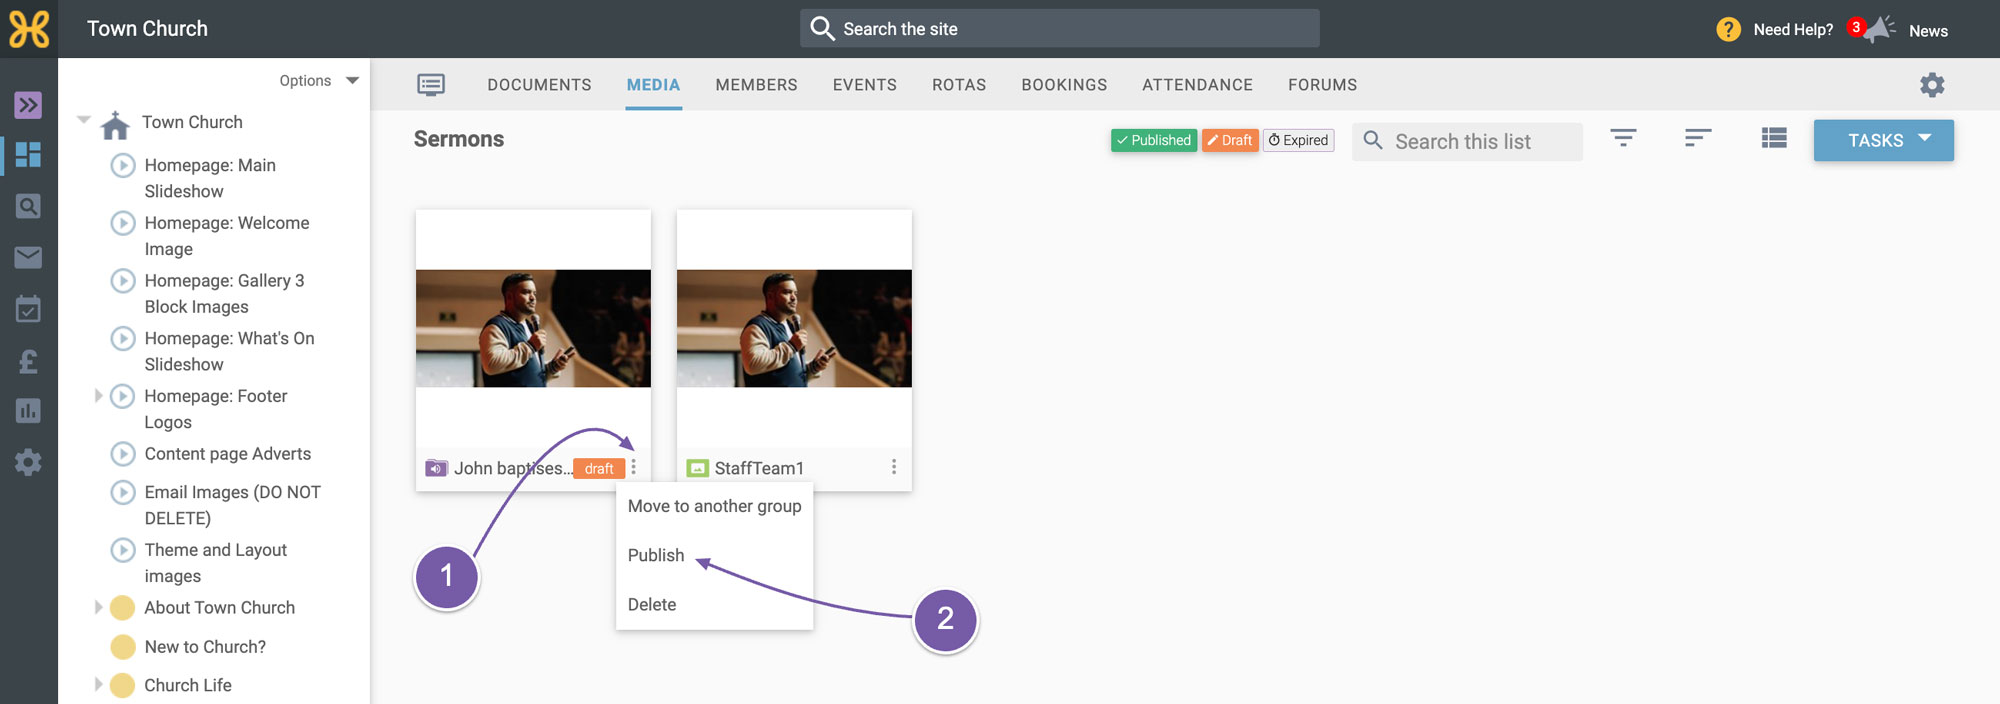Toggle the Draft status filter
This screenshot has height=704, width=2000.
click(1230, 140)
